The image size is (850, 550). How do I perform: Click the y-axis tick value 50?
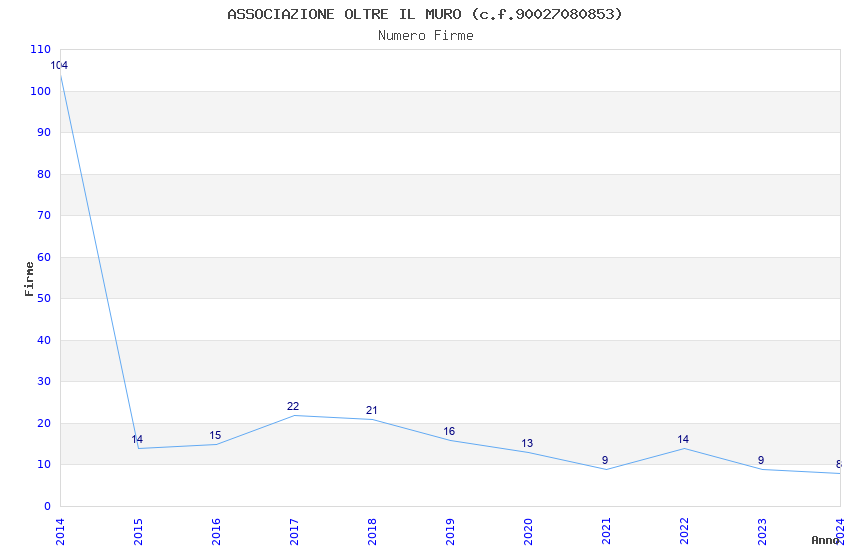(44, 298)
